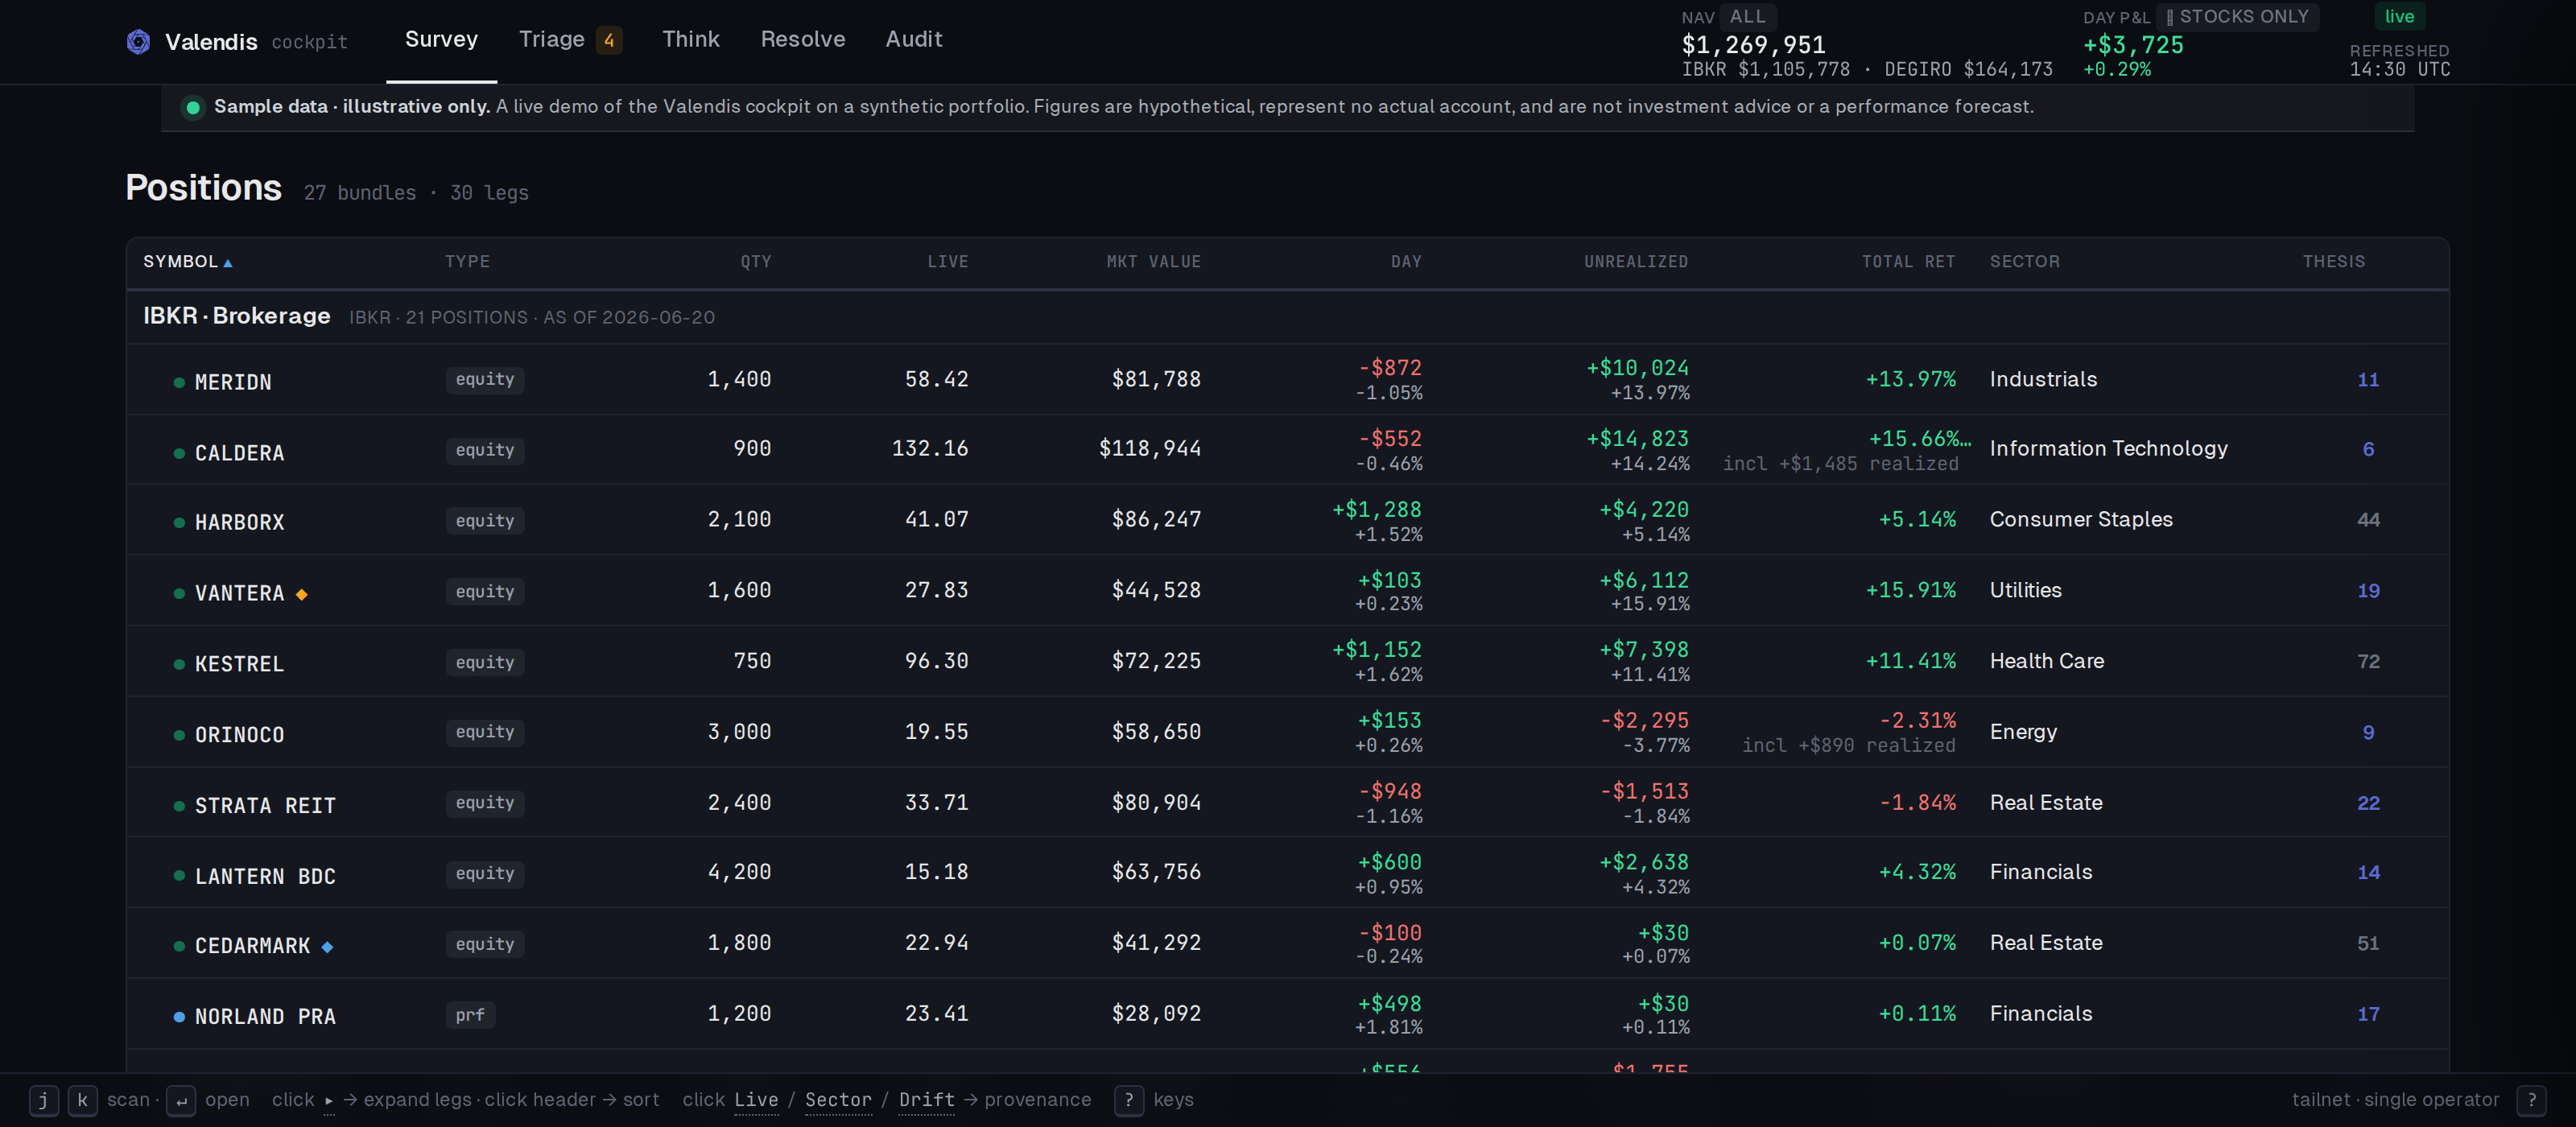2576x1127 pixels.
Task: Sort by DAY column header
Action: pyautogui.click(x=1405, y=261)
